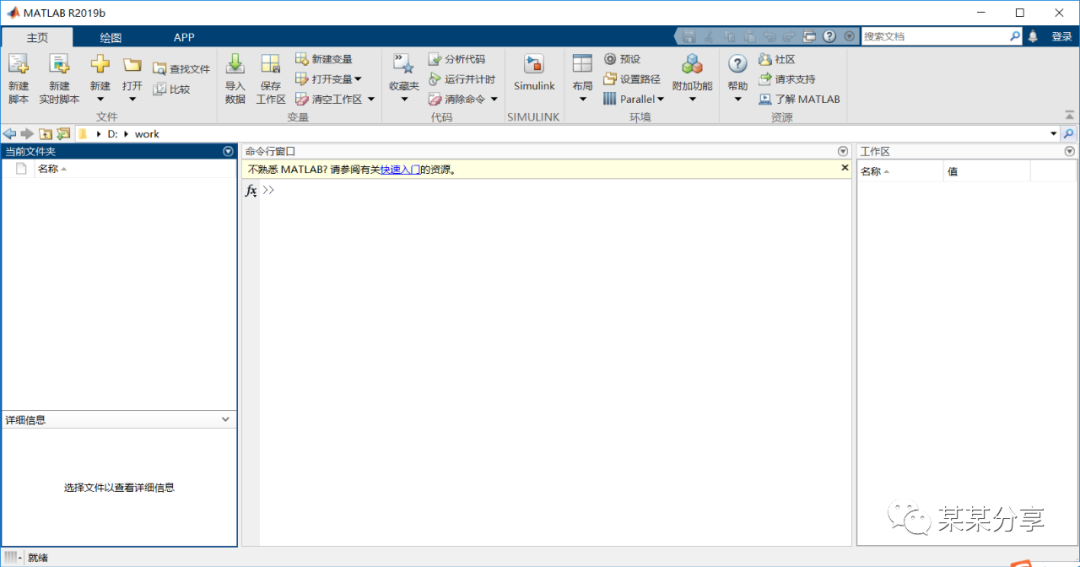Click the browse for folder icon
Screen dimensions: 1080x567
click(63, 134)
